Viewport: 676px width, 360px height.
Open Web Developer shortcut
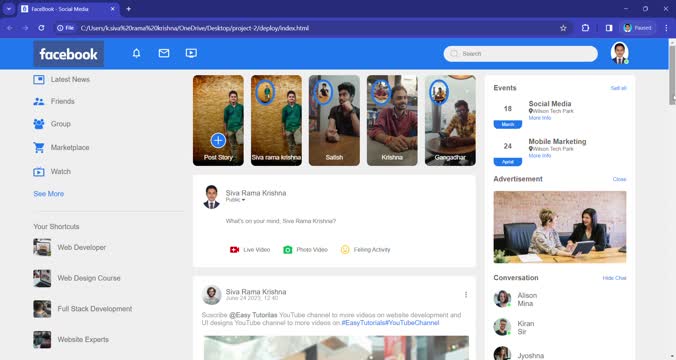click(70, 247)
